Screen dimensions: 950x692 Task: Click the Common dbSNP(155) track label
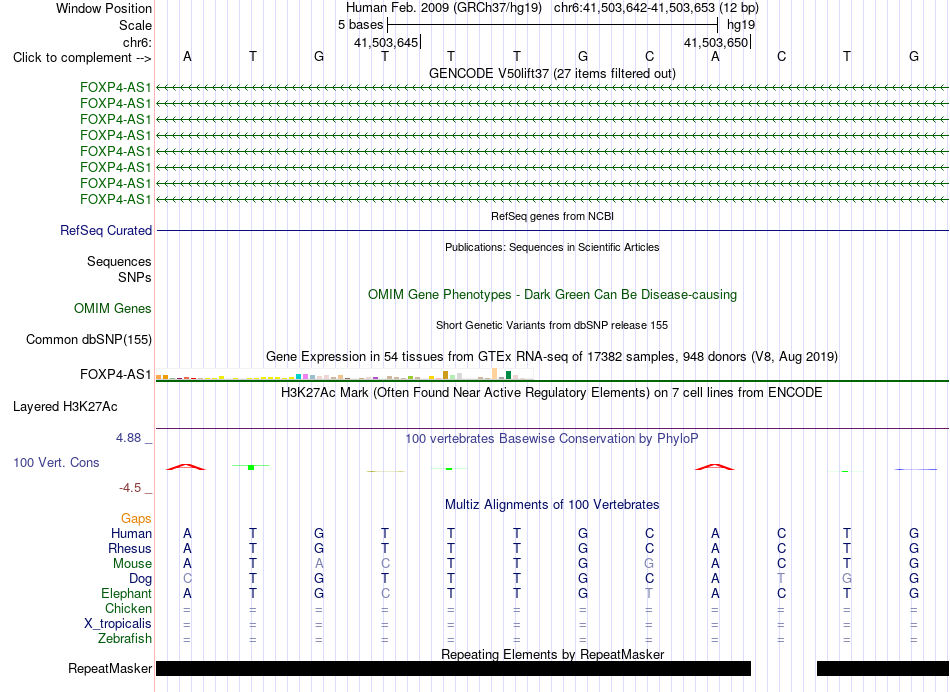pos(88,339)
